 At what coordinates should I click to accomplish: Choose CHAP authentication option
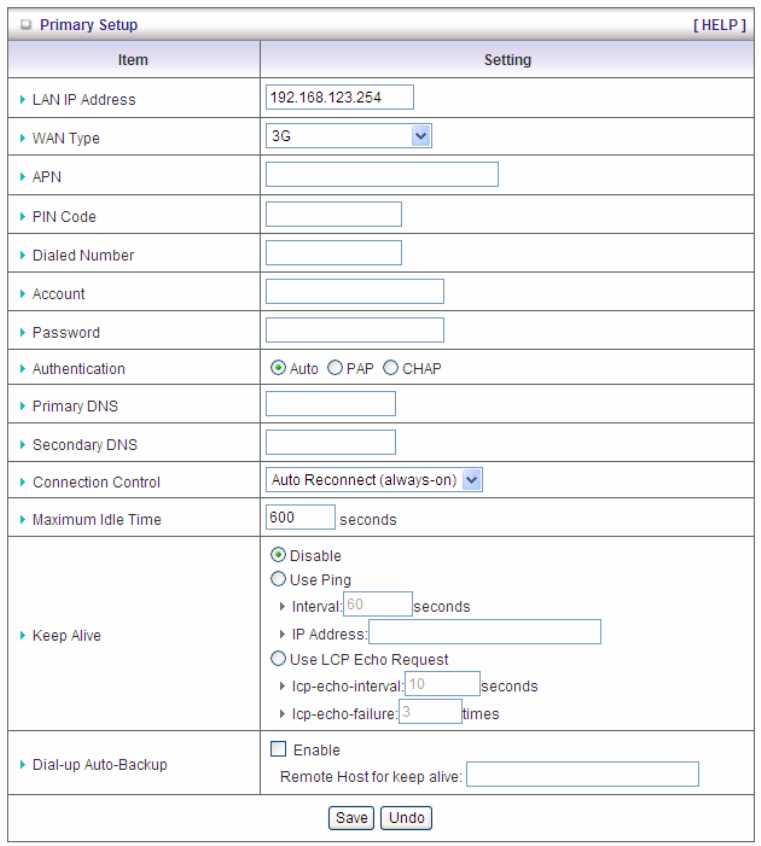click(x=390, y=368)
